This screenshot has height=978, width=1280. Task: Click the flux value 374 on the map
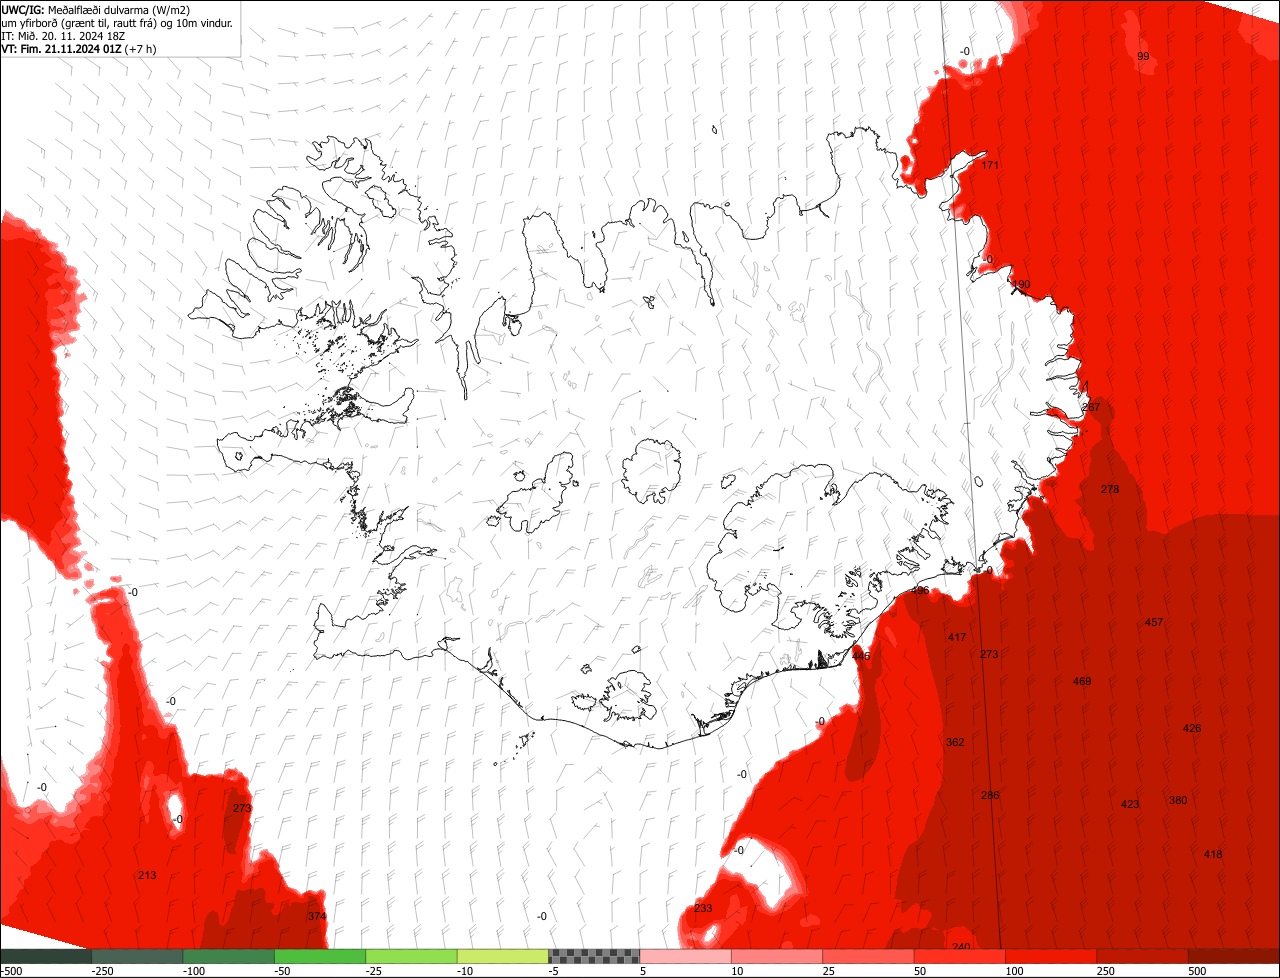(x=317, y=916)
